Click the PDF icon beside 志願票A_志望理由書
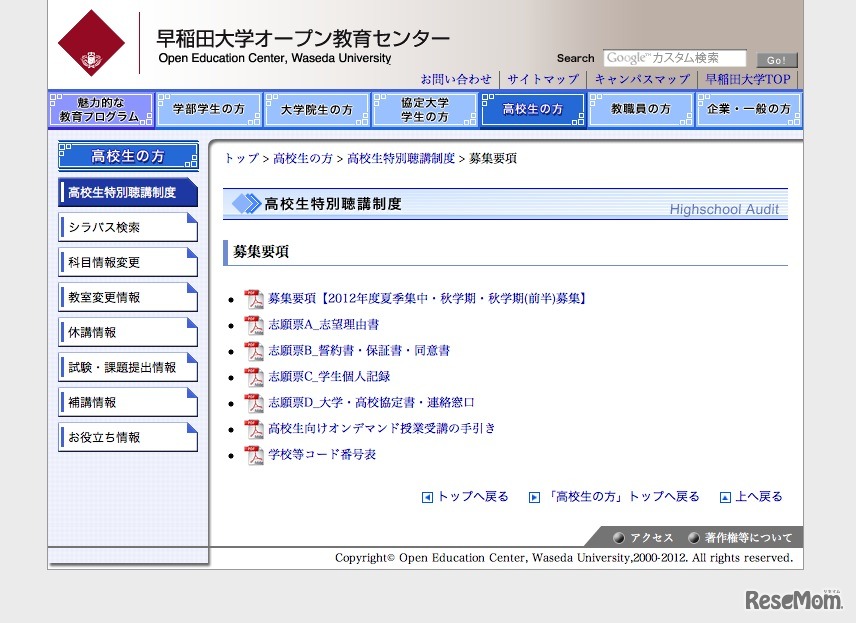 [x=253, y=324]
